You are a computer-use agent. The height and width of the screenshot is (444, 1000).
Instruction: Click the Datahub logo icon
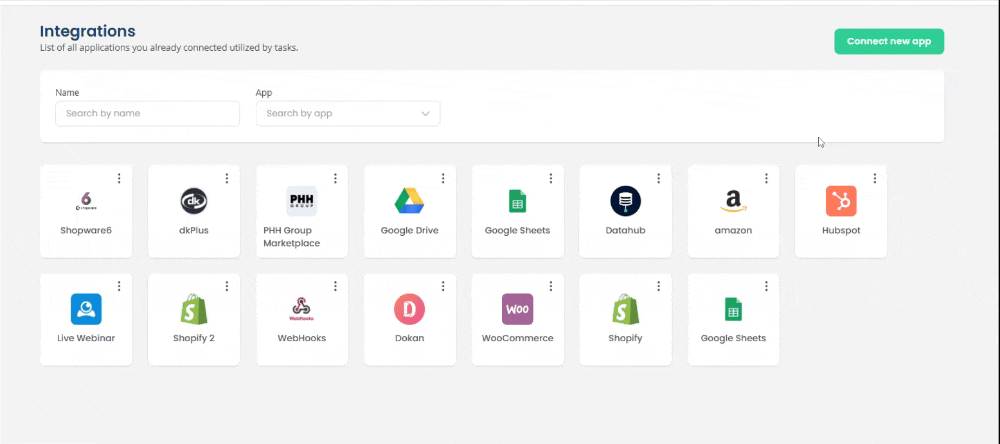click(625, 201)
